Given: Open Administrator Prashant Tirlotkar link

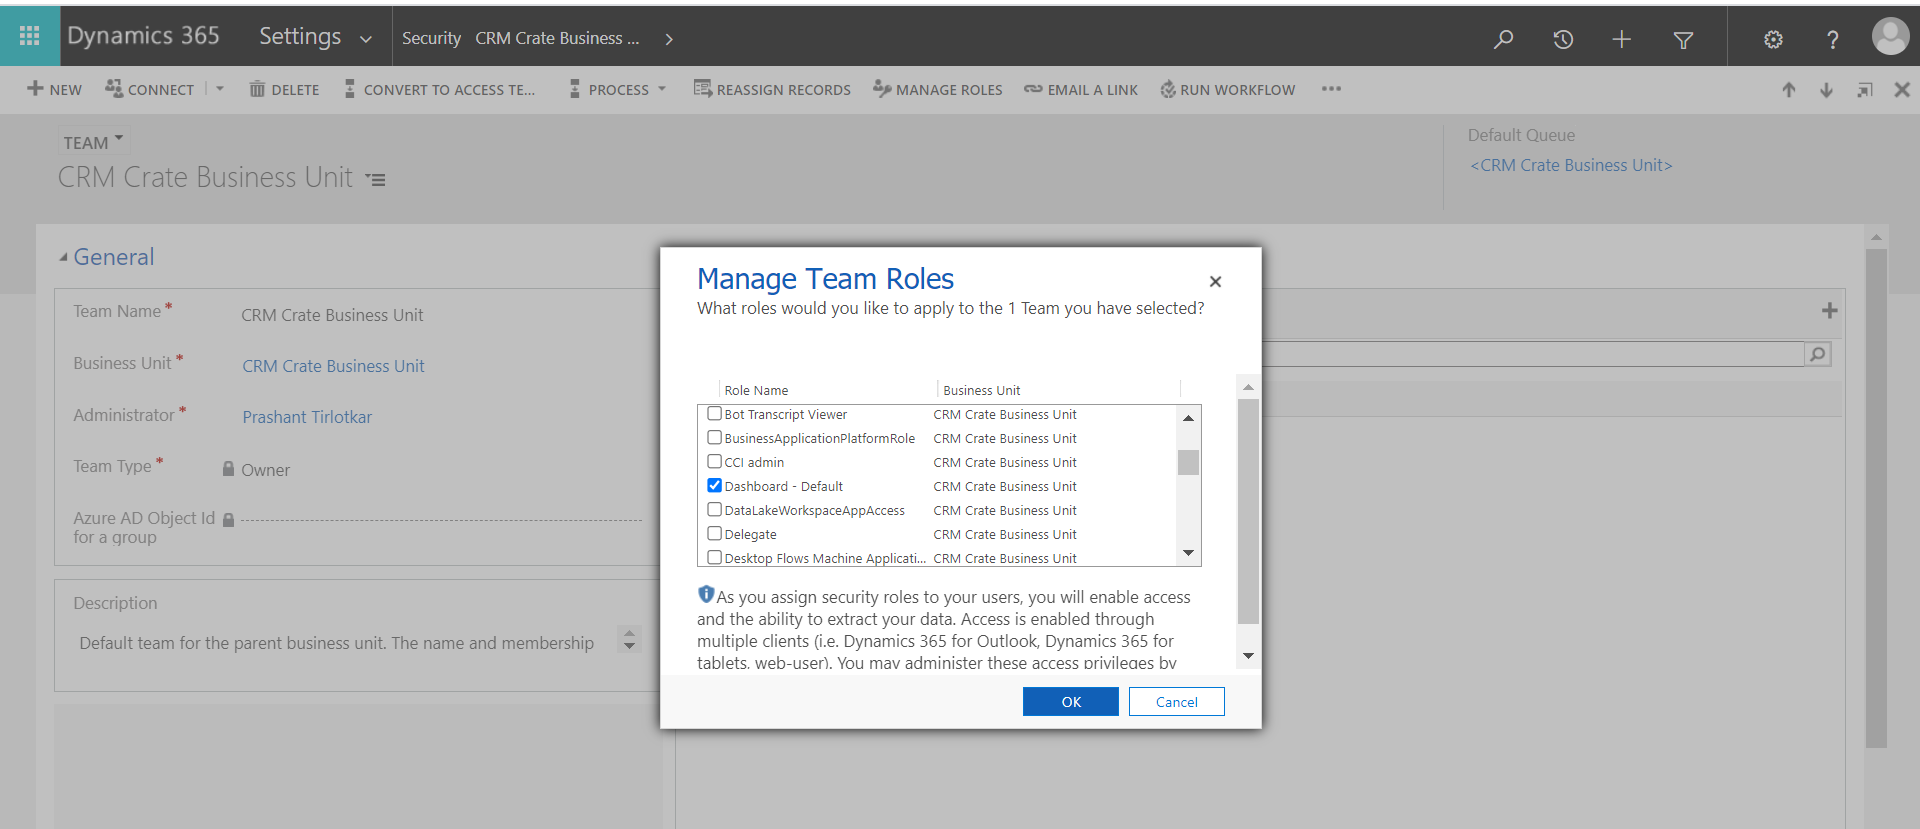Looking at the screenshot, I should [307, 417].
